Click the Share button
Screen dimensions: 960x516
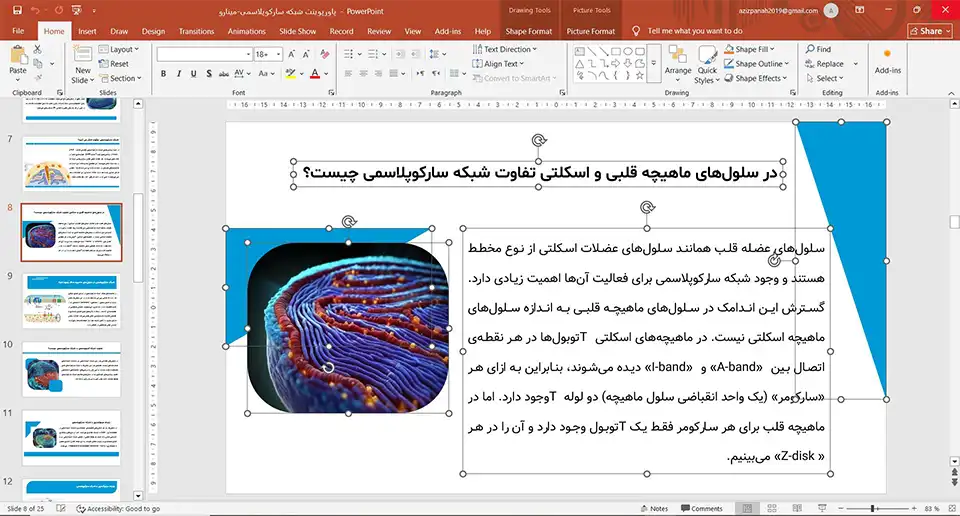[x=930, y=31]
